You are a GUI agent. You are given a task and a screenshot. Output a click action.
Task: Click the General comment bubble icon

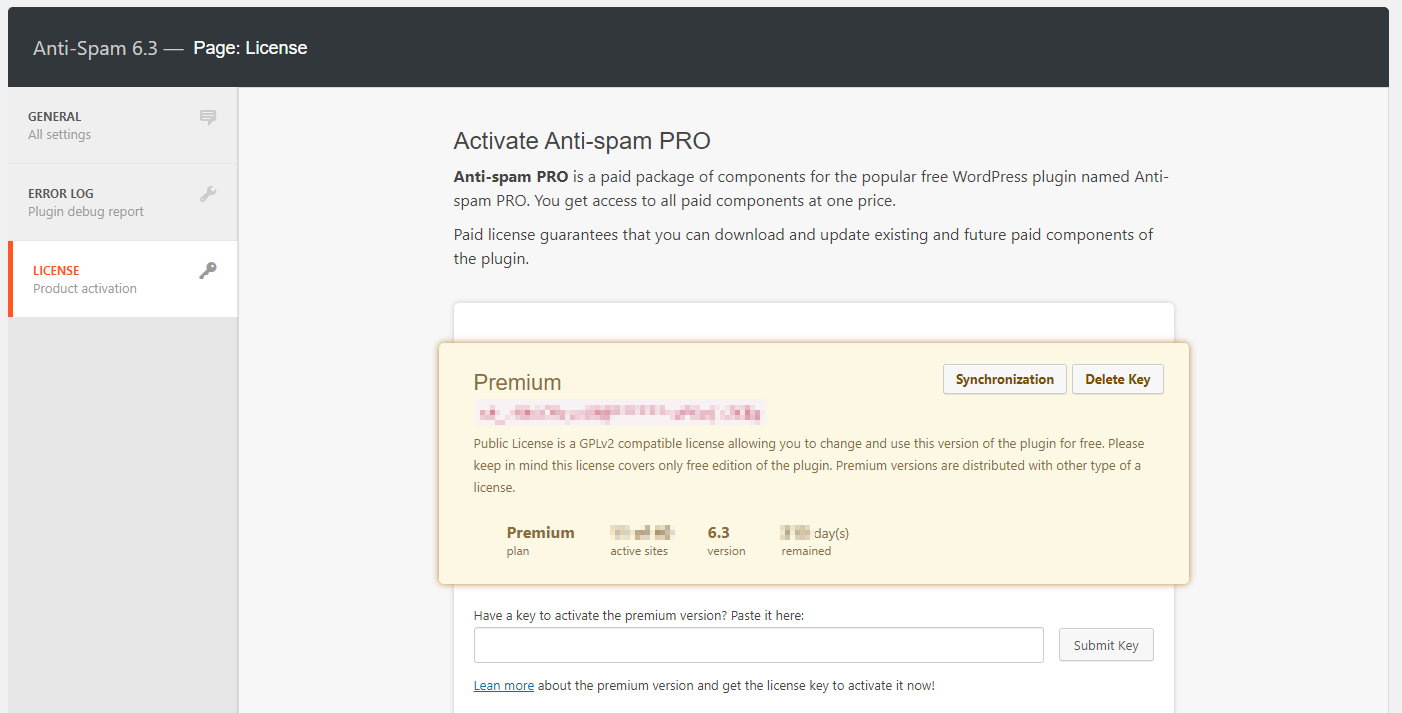[x=208, y=118]
